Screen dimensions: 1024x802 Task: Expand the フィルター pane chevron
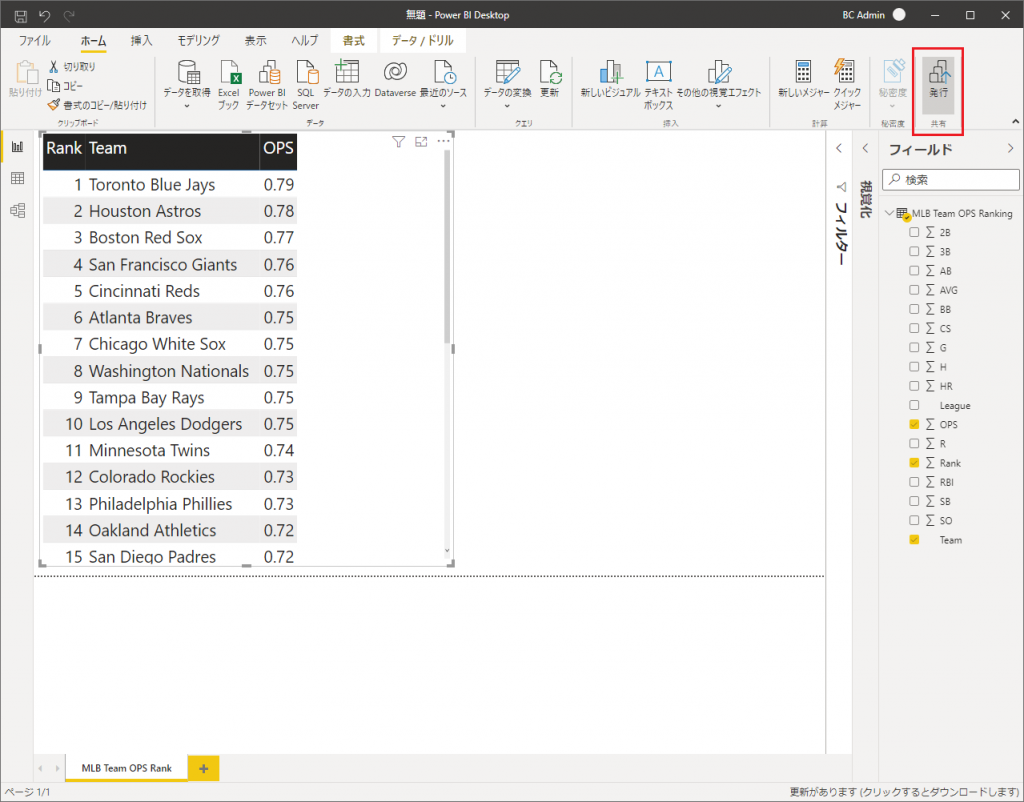click(839, 149)
